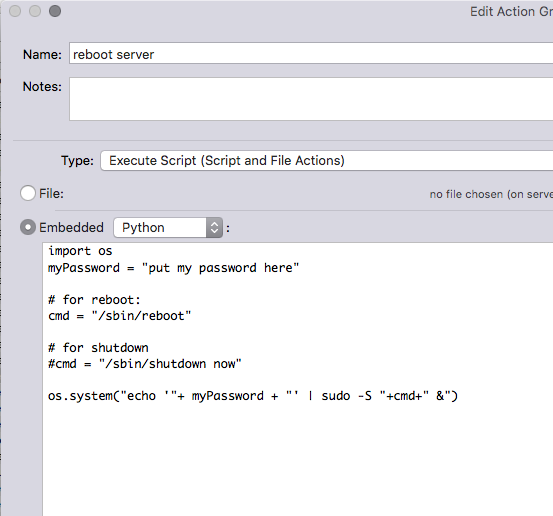Click the 'no file chosen' file path text
This screenshot has height=516, width=553.
tap(491, 194)
